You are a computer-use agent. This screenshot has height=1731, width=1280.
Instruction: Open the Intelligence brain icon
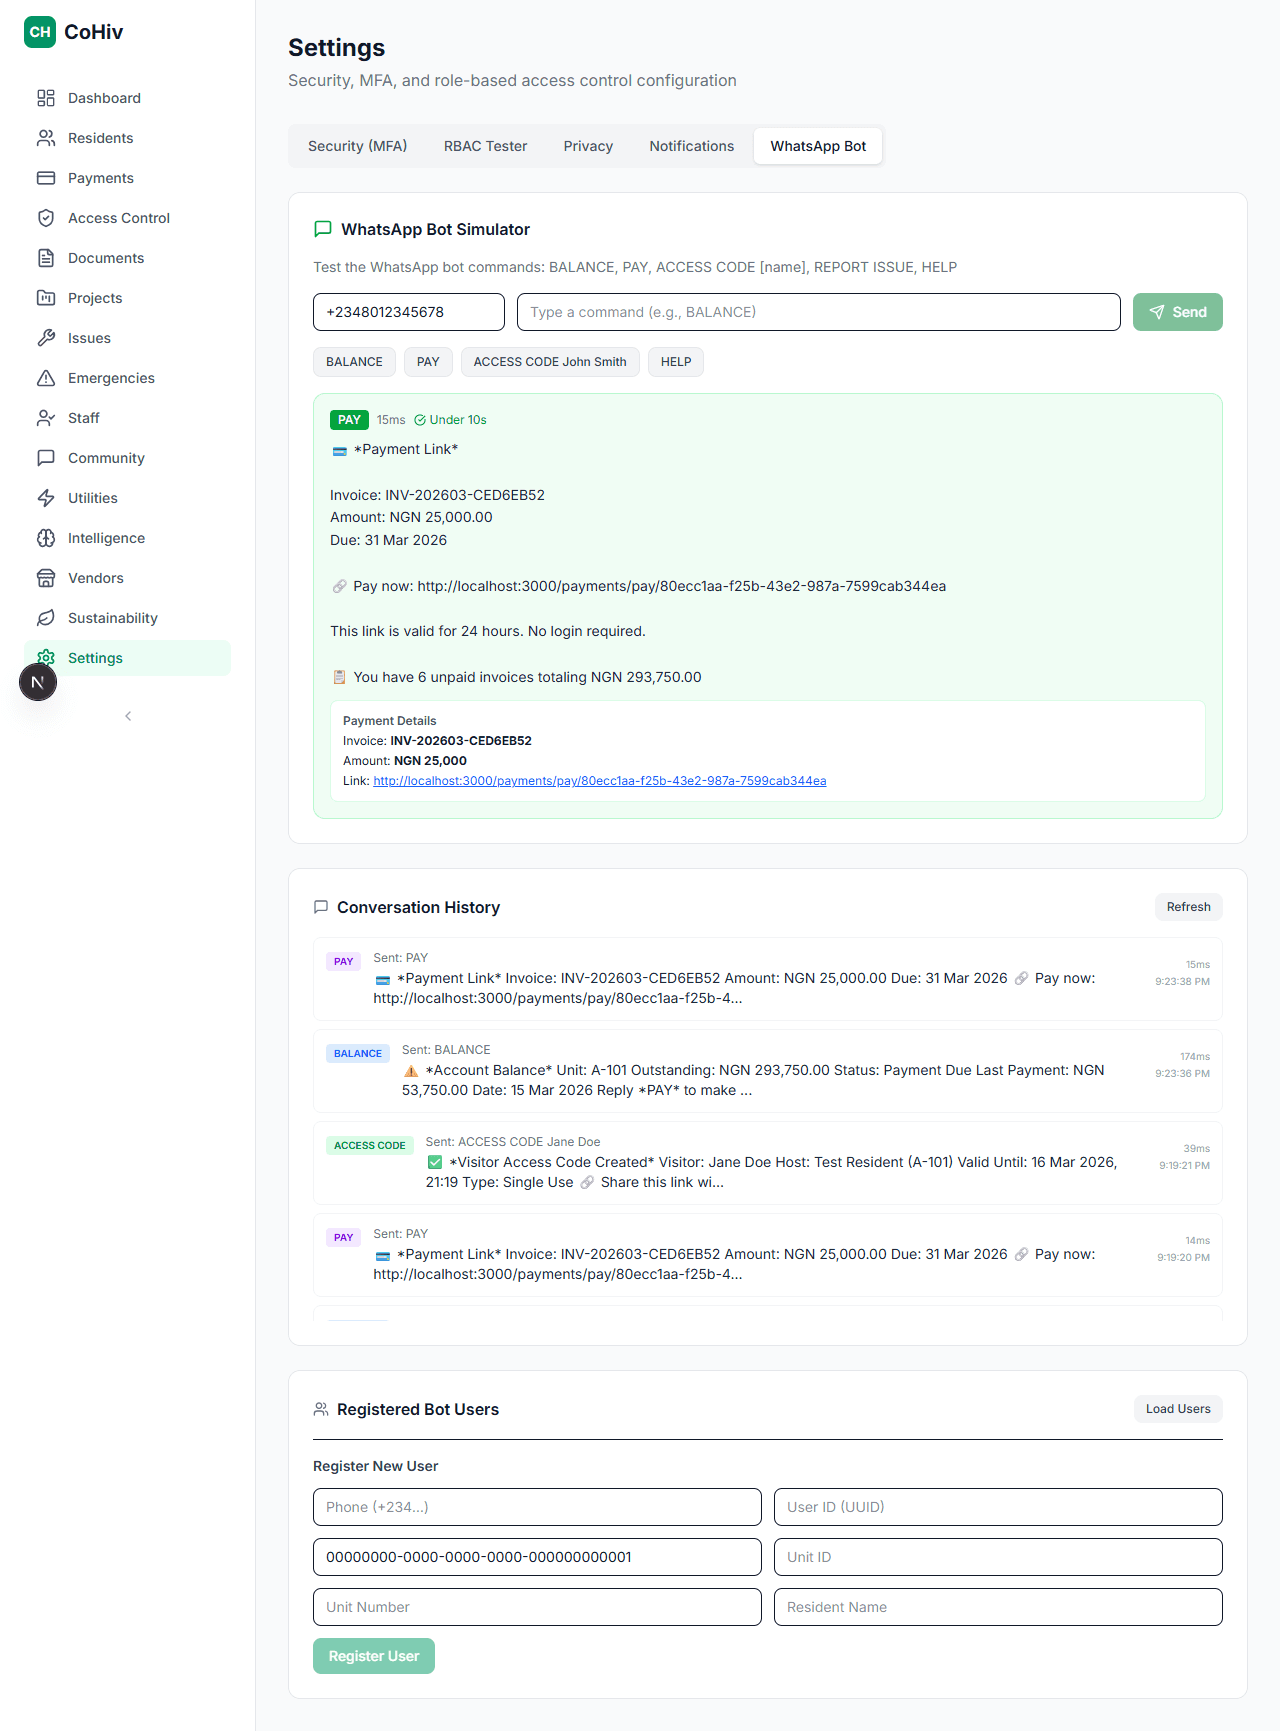46,538
